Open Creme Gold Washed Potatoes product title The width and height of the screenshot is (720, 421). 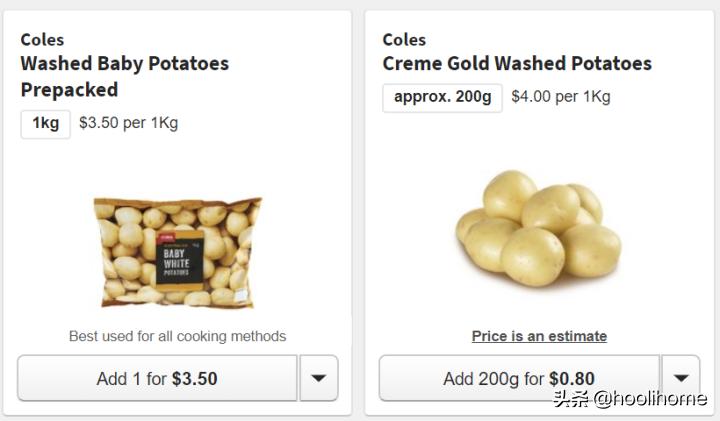[517, 64]
